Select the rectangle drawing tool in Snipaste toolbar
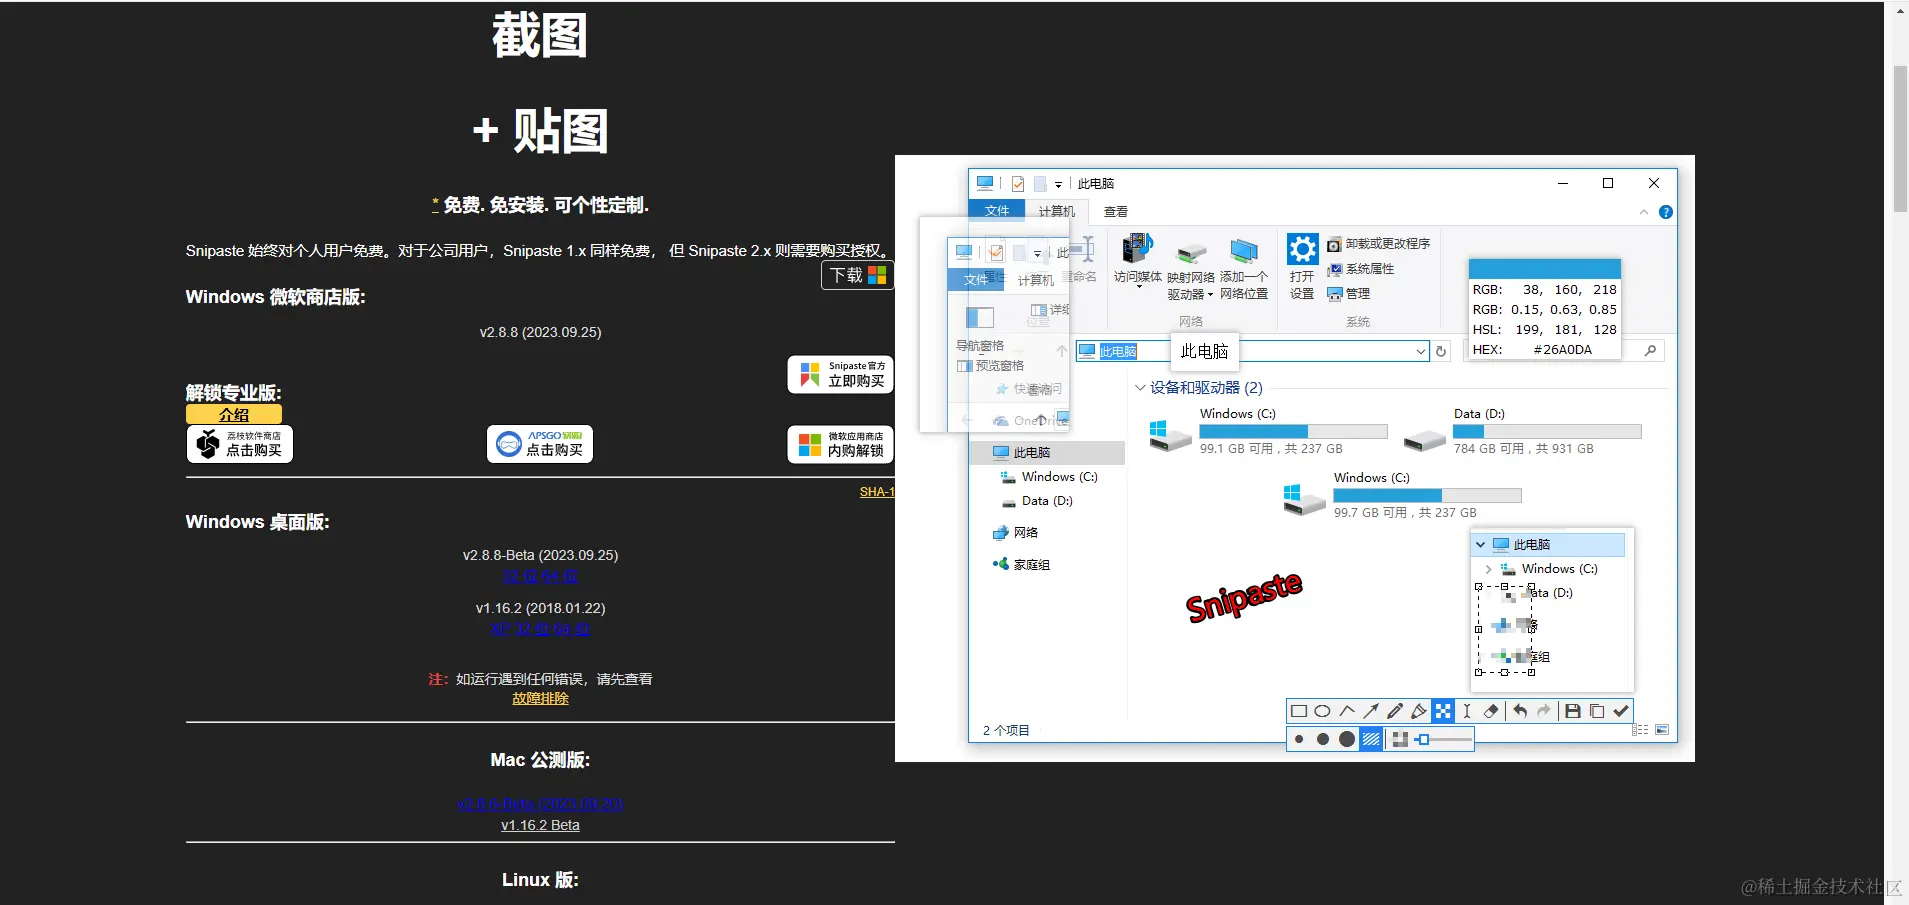The height and width of the screenshot is (905, 1909). pyautogui.click(x=1298, y=711)
